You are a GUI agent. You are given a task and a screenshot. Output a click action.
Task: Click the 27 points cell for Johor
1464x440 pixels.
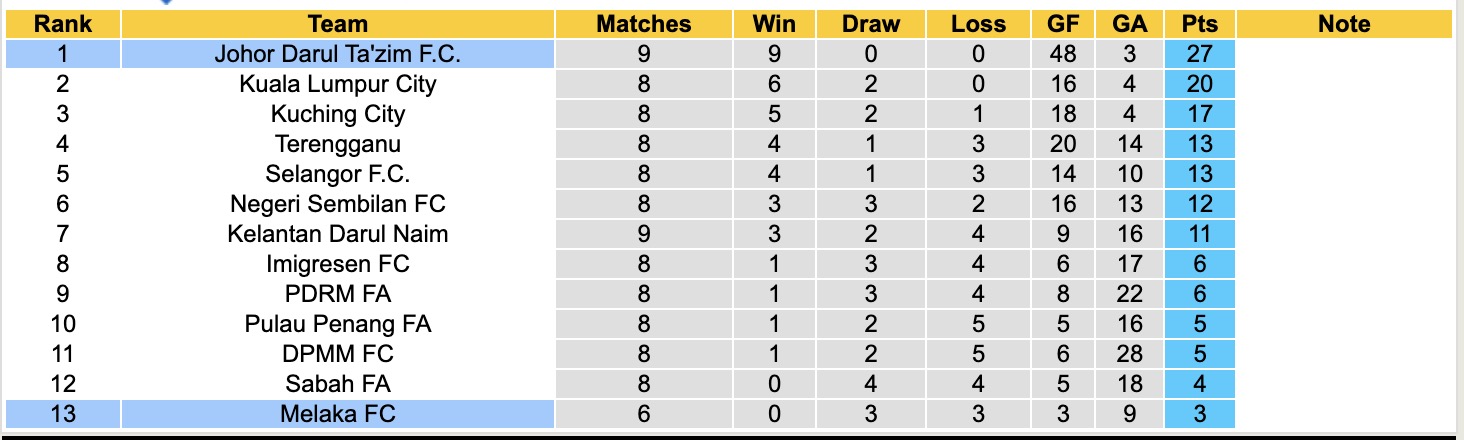coord(1199,54)
